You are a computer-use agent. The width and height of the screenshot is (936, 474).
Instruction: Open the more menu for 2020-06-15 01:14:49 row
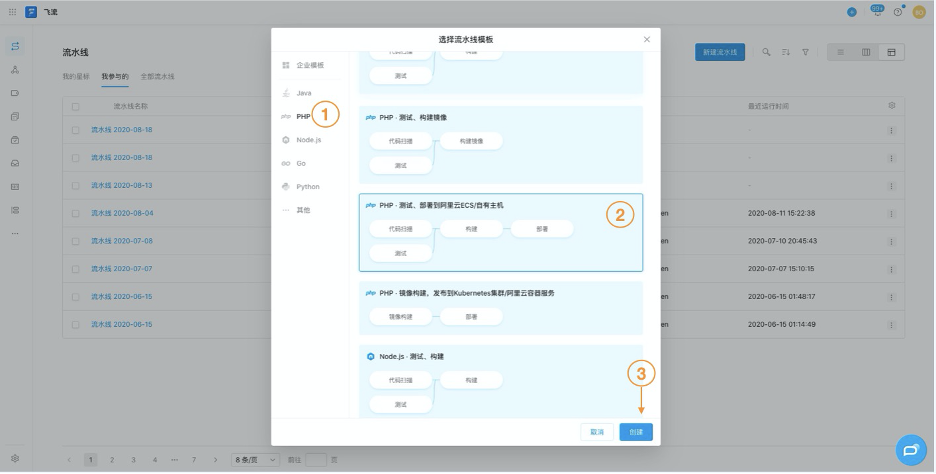892,325
